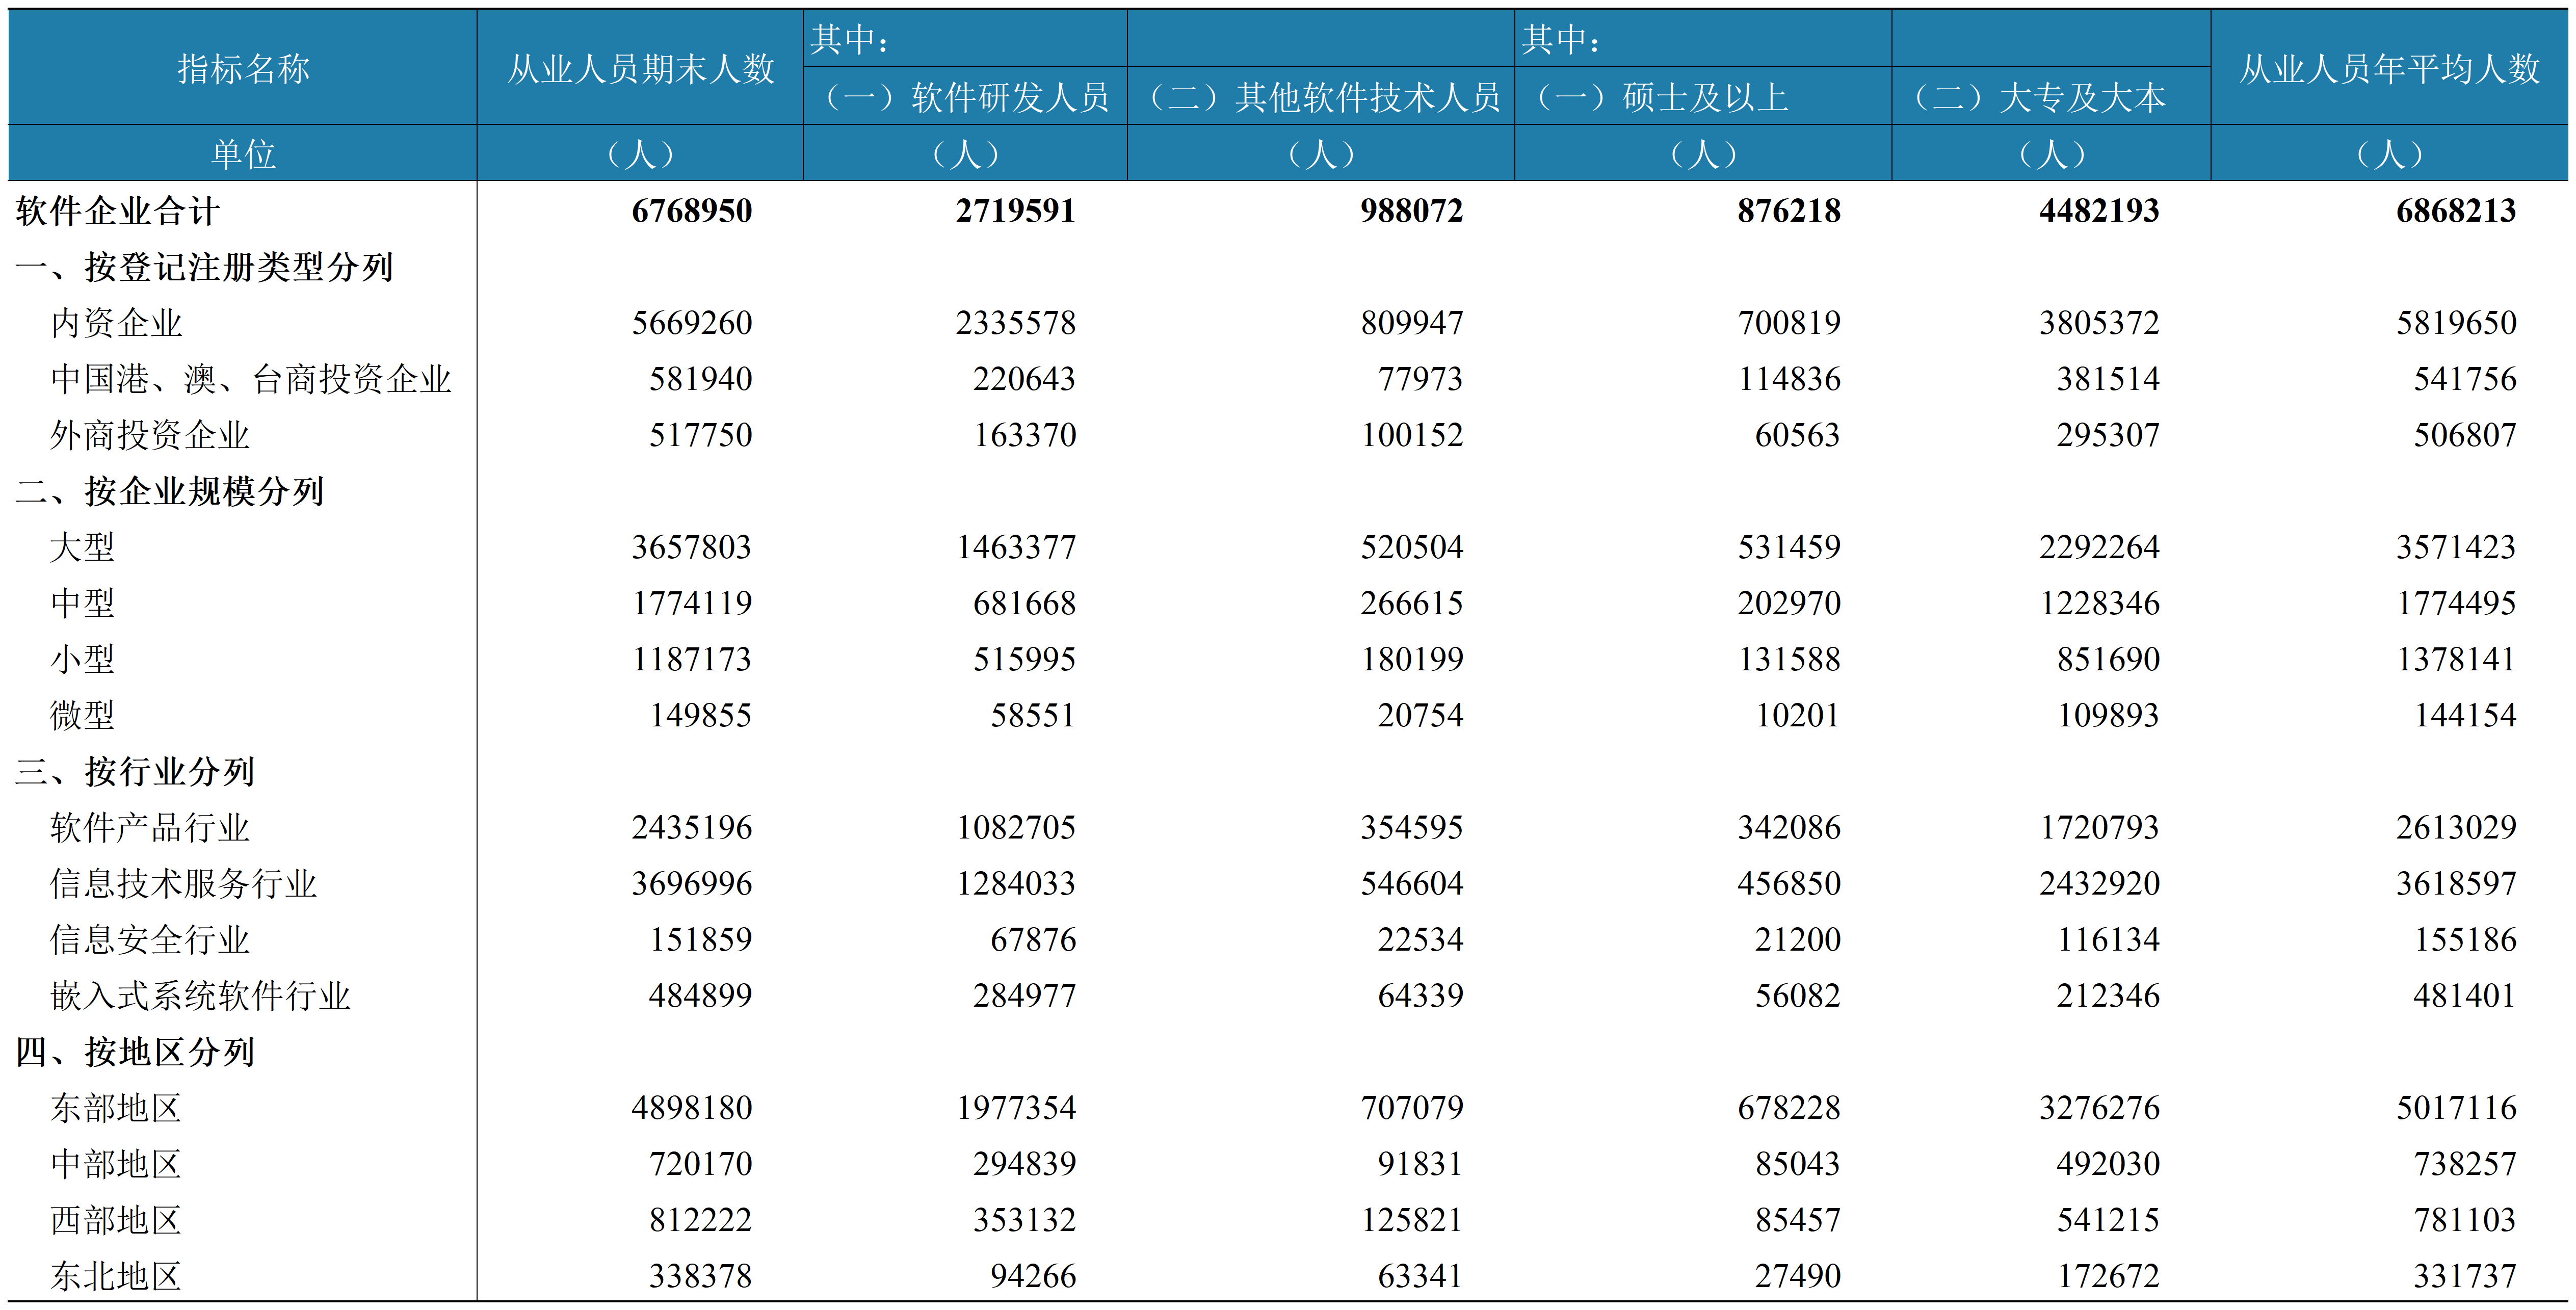Select the 微型 row label
The image size is (2576, 1310).
pos(82,715)
